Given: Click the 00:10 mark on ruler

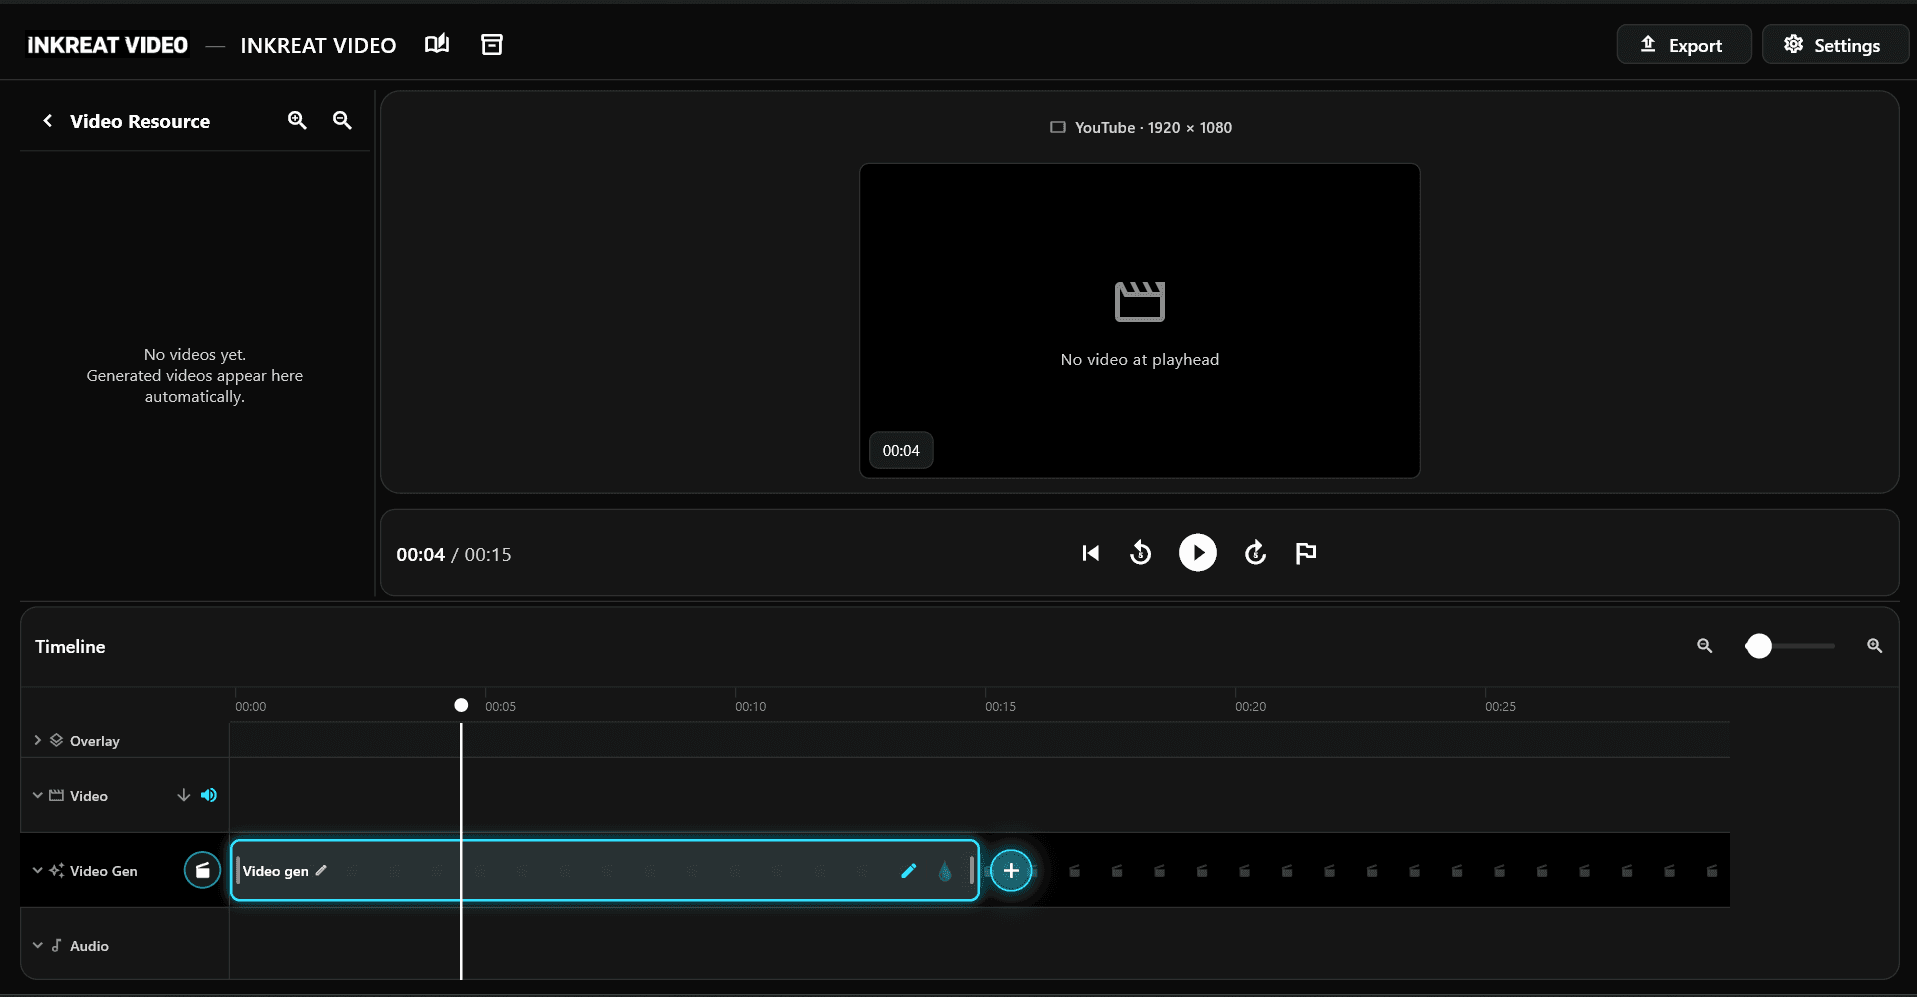Looking at the screenshot, I should click(750, 706).
